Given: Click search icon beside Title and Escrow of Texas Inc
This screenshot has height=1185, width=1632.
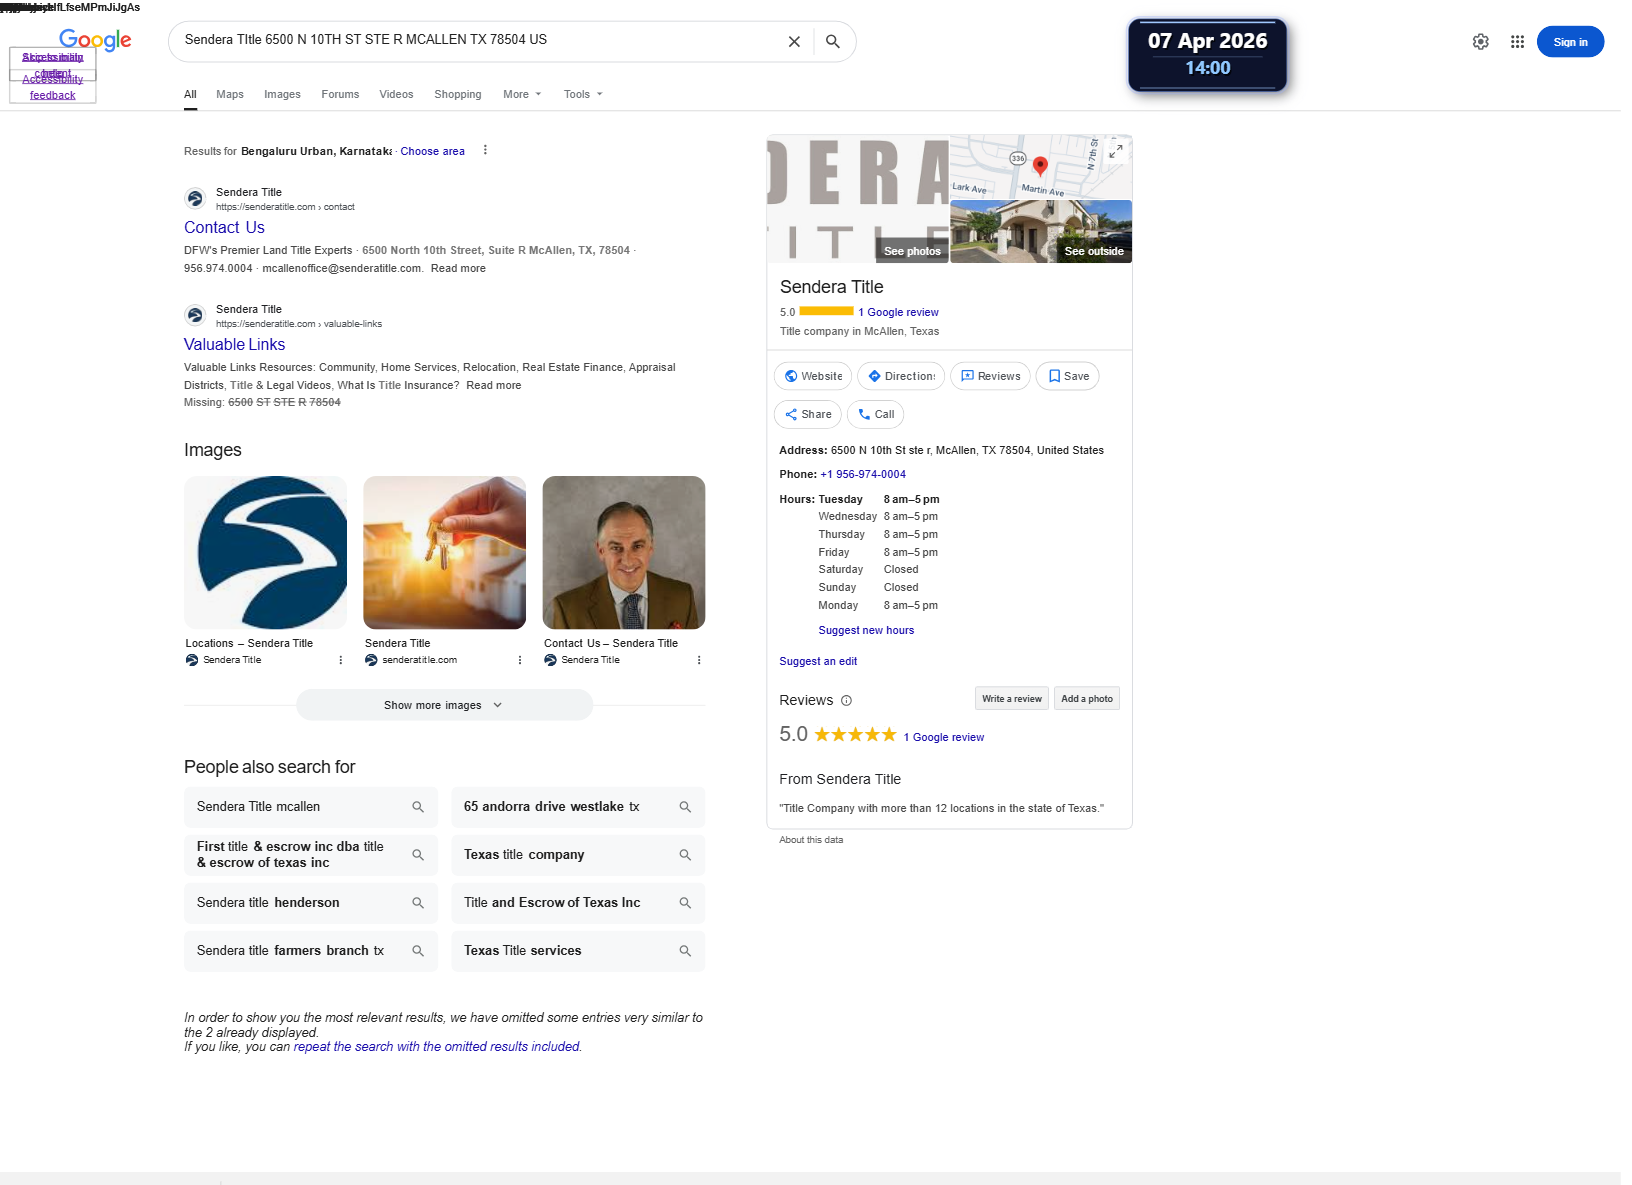Looking at the screenshot, I should [x=685, y=903].
